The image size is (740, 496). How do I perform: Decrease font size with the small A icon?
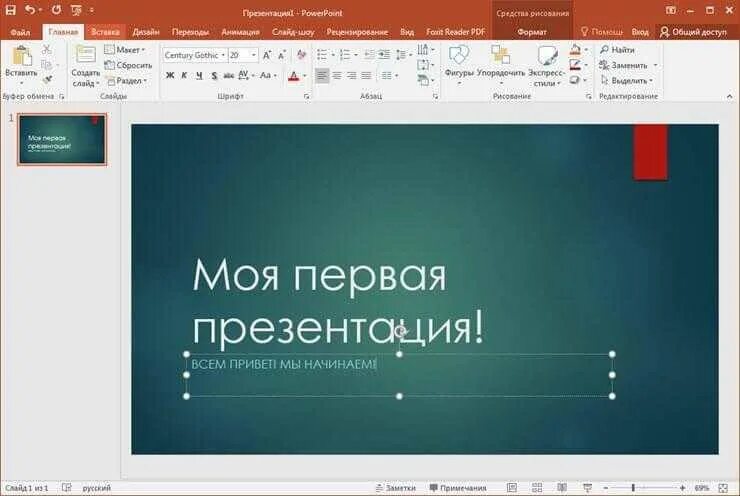click(282, 55)
